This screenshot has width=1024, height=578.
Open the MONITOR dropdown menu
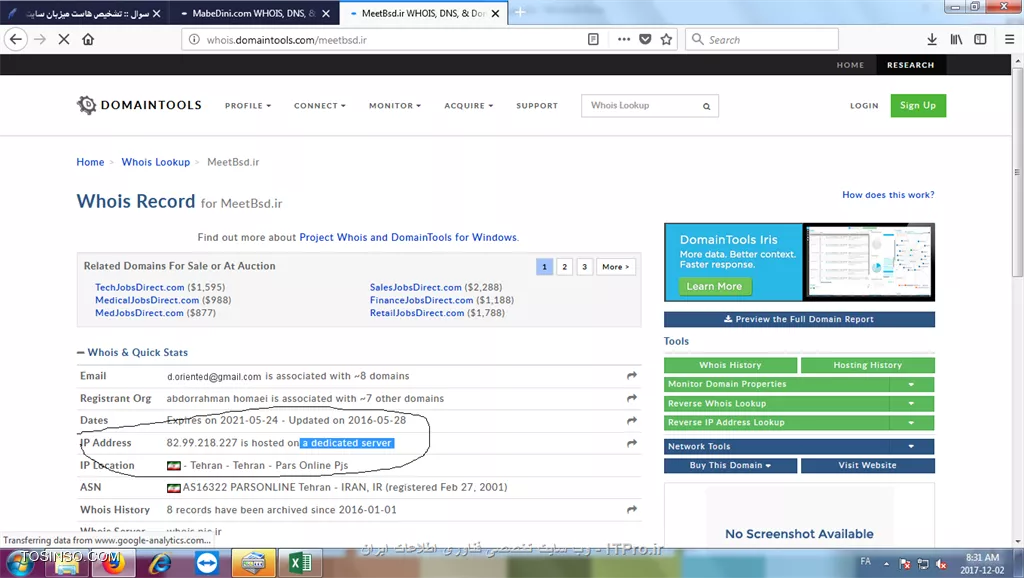tap(394, 106)
